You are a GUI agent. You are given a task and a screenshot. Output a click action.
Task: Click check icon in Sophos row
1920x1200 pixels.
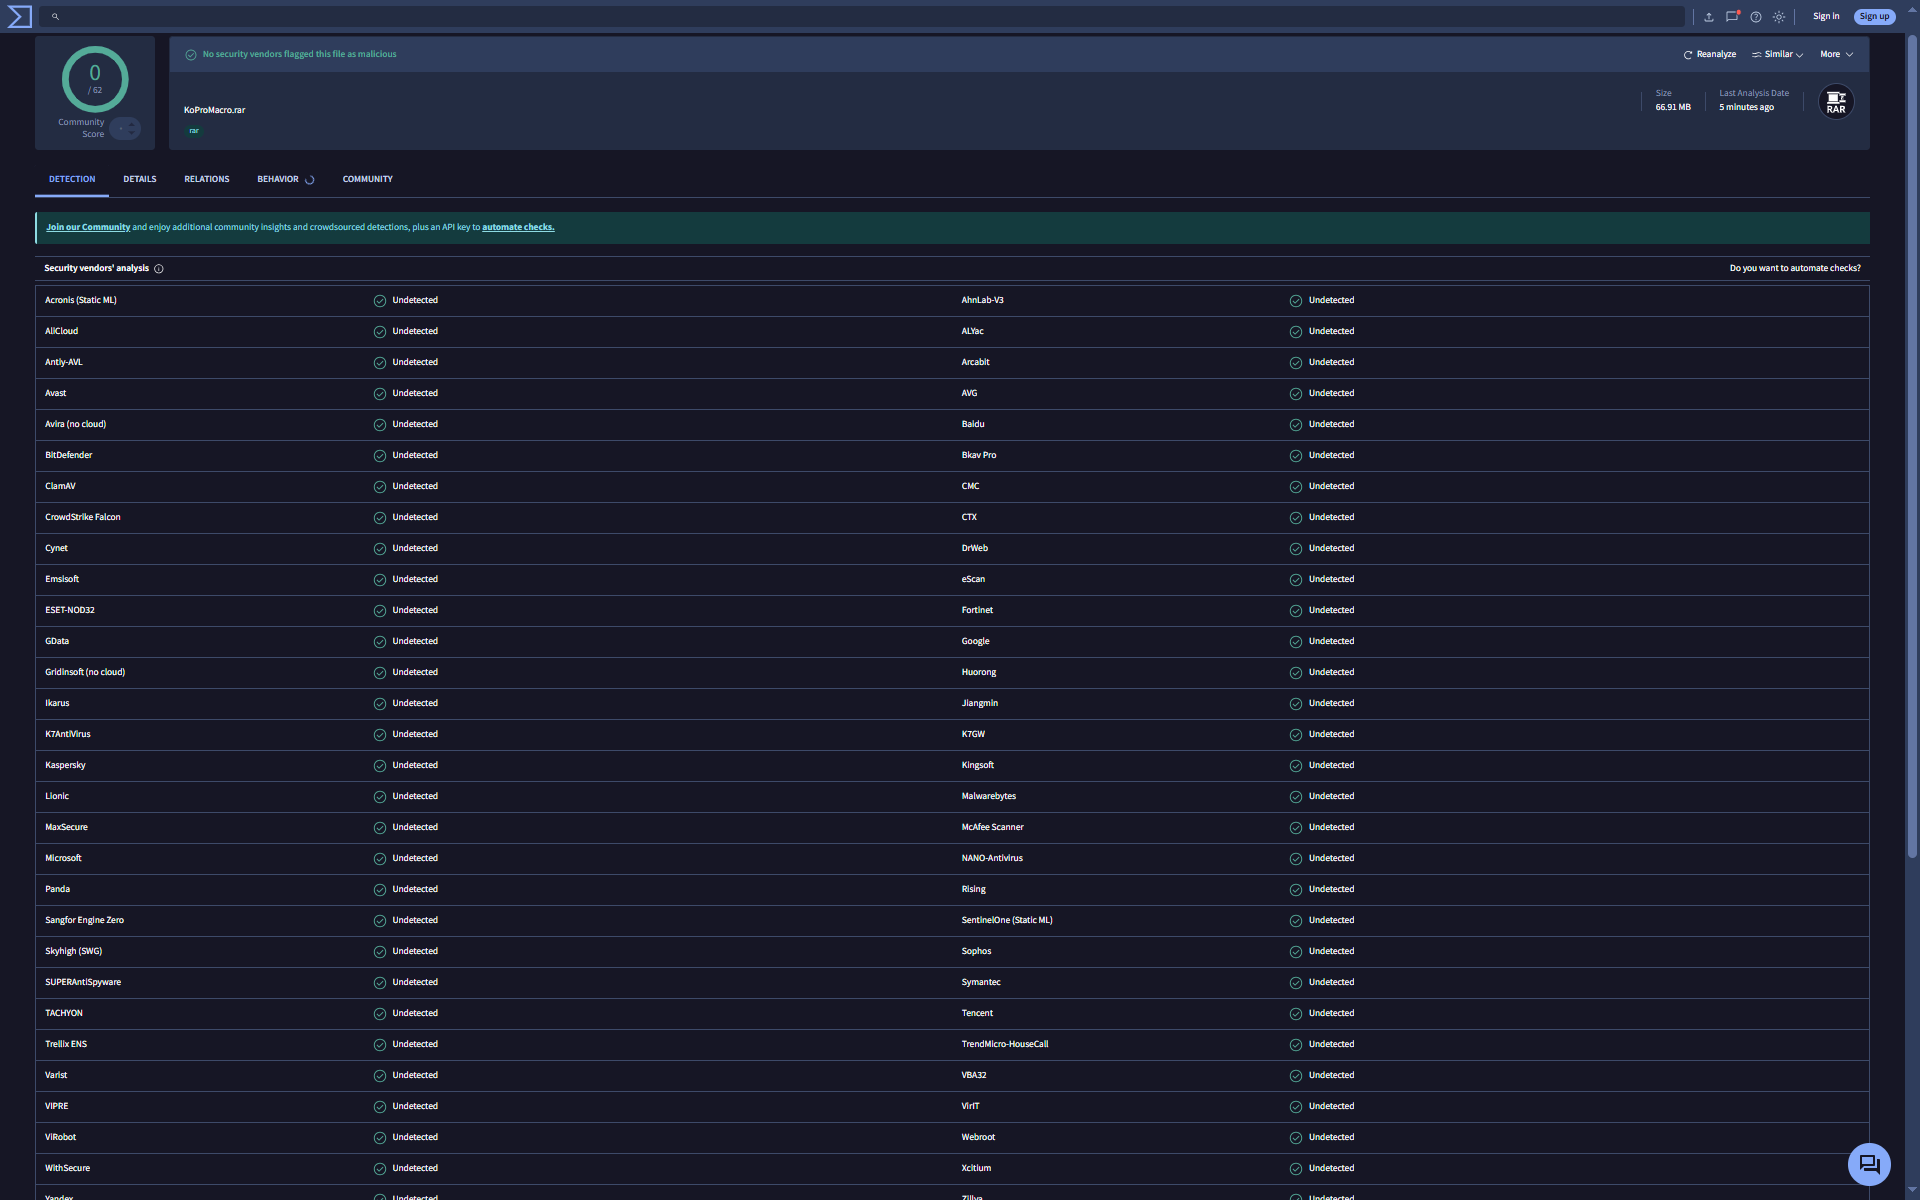[x=1296, y=952]
